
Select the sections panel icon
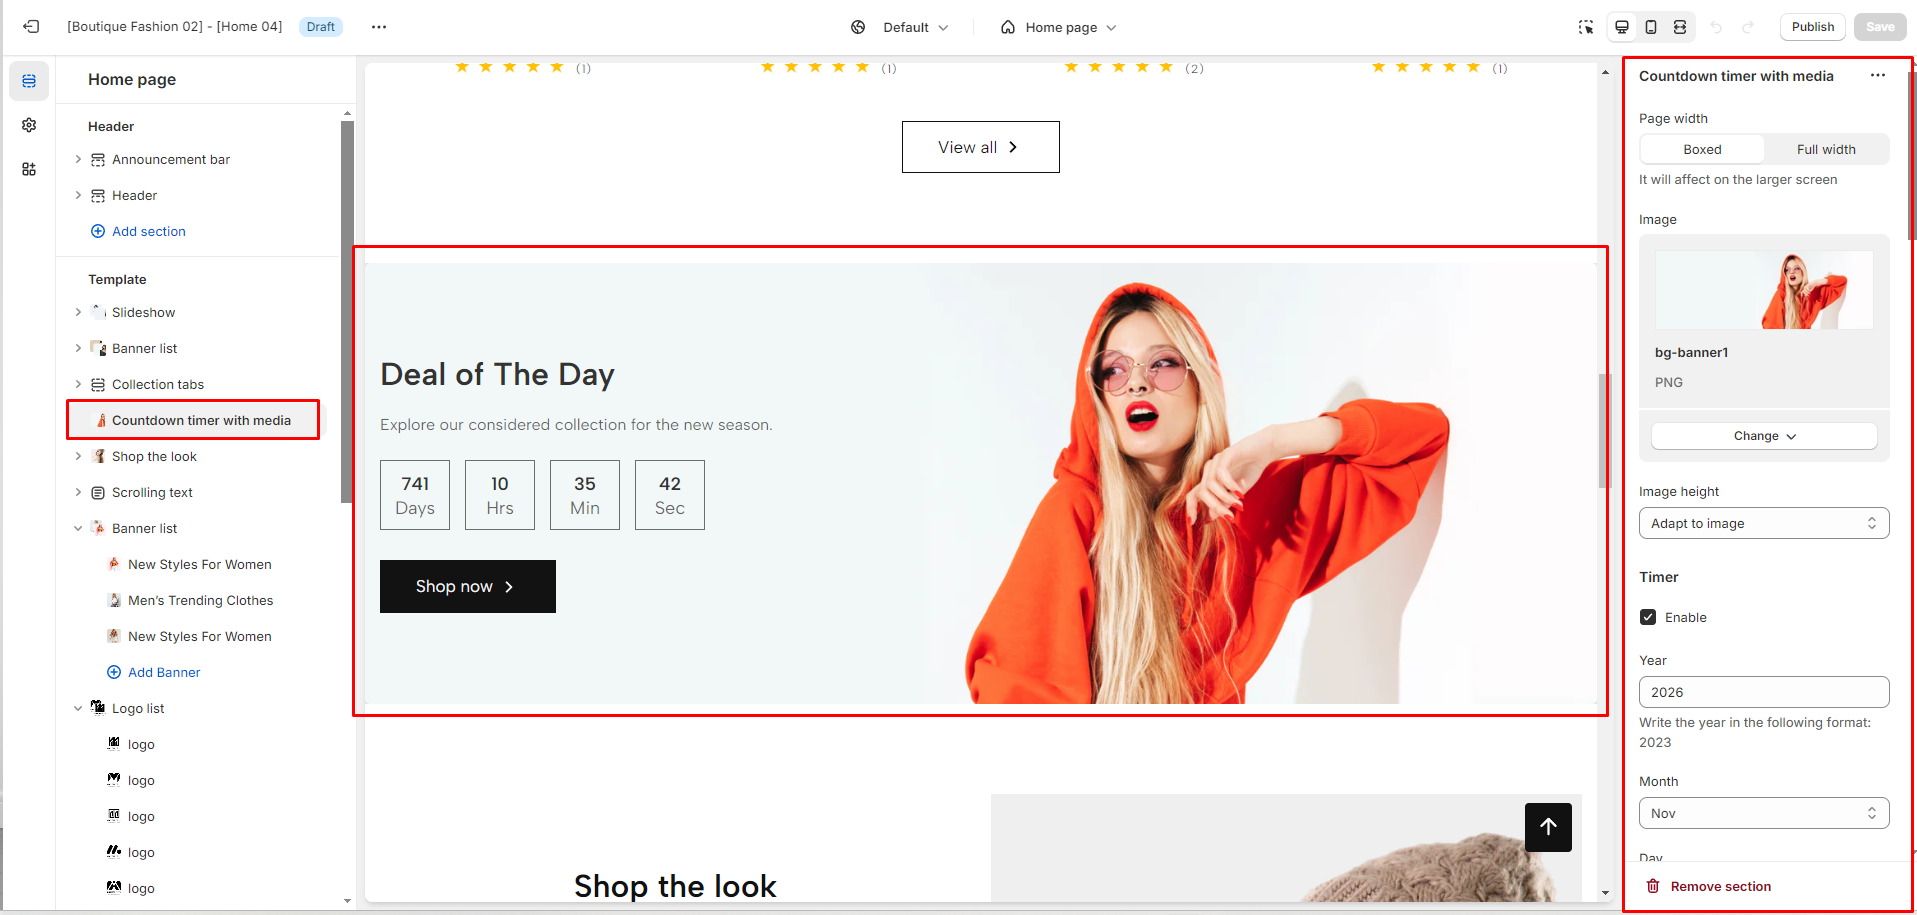[29, 81]
